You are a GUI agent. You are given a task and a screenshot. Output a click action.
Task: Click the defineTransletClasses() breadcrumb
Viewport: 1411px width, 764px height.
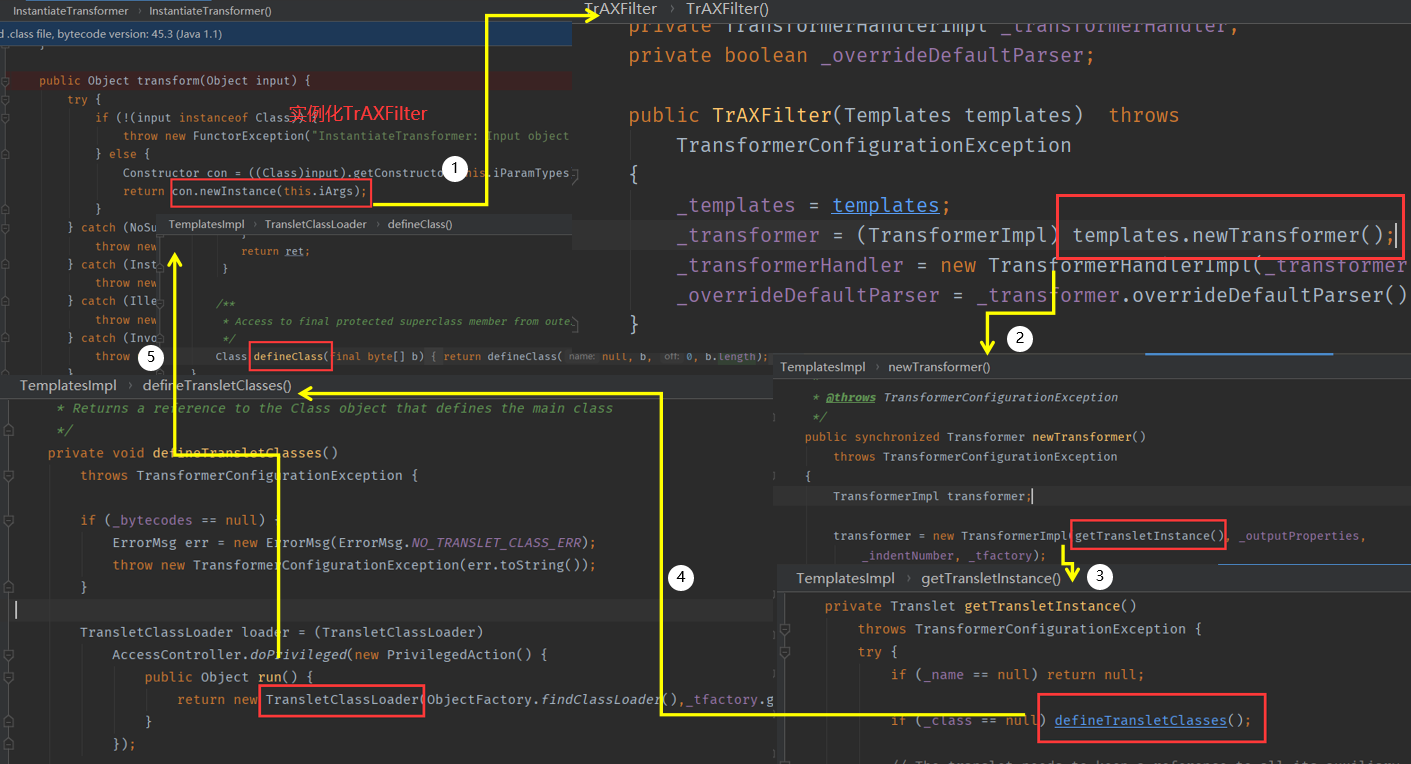(217, 385)
